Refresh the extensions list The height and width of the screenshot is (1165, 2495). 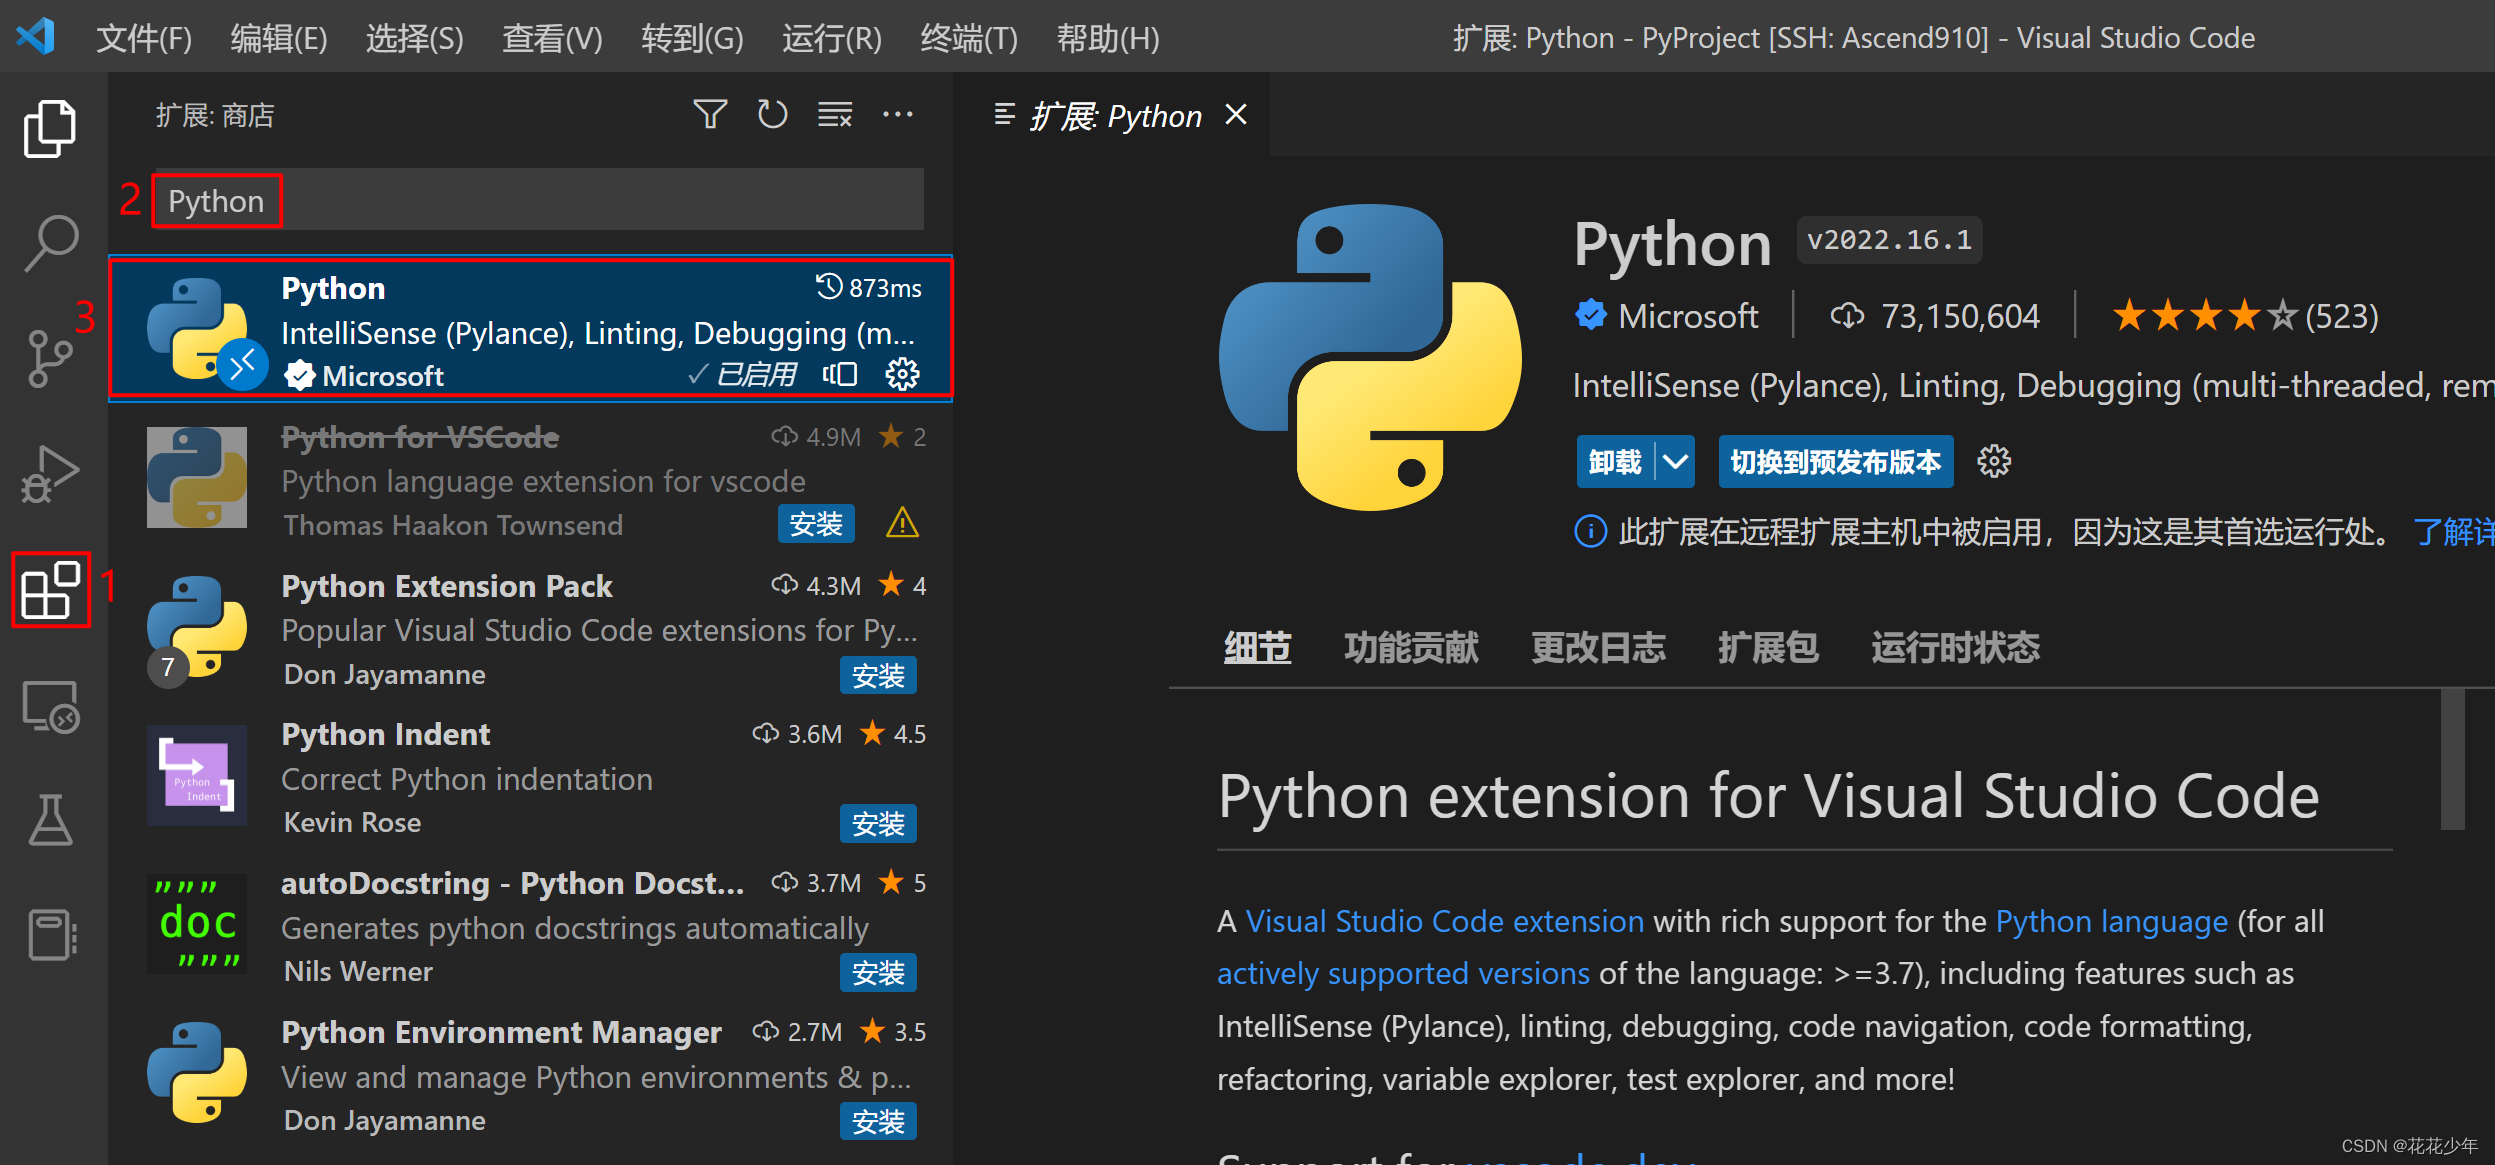click(772, 114)
